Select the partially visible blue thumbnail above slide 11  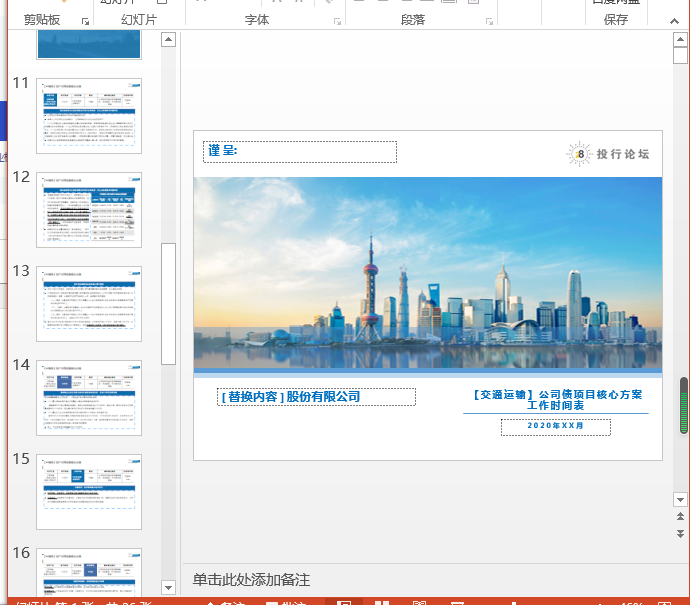tap(89, 44)
